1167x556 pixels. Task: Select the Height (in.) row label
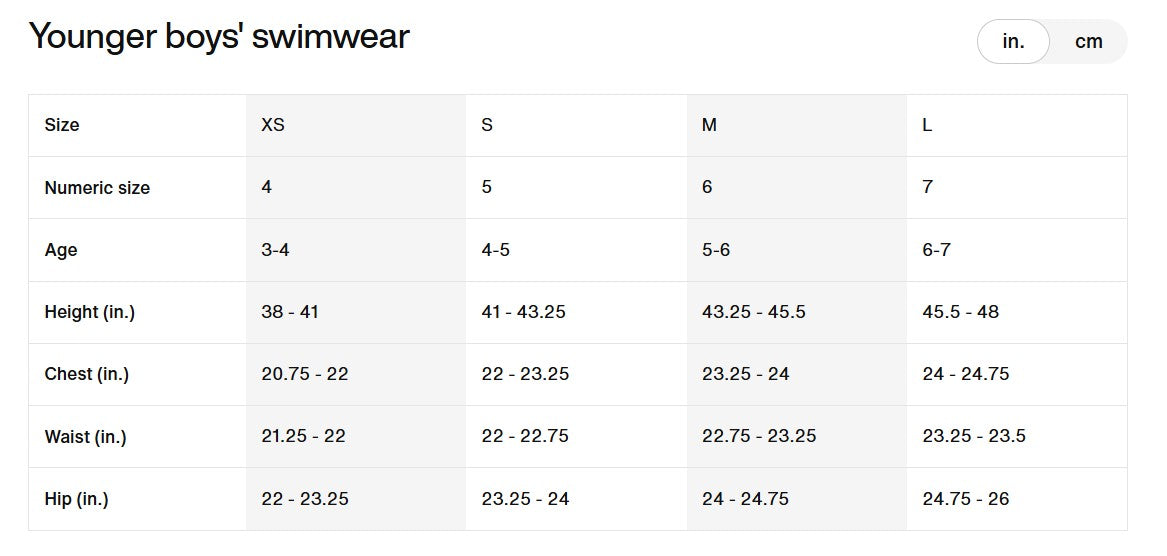tap(90, 312)
